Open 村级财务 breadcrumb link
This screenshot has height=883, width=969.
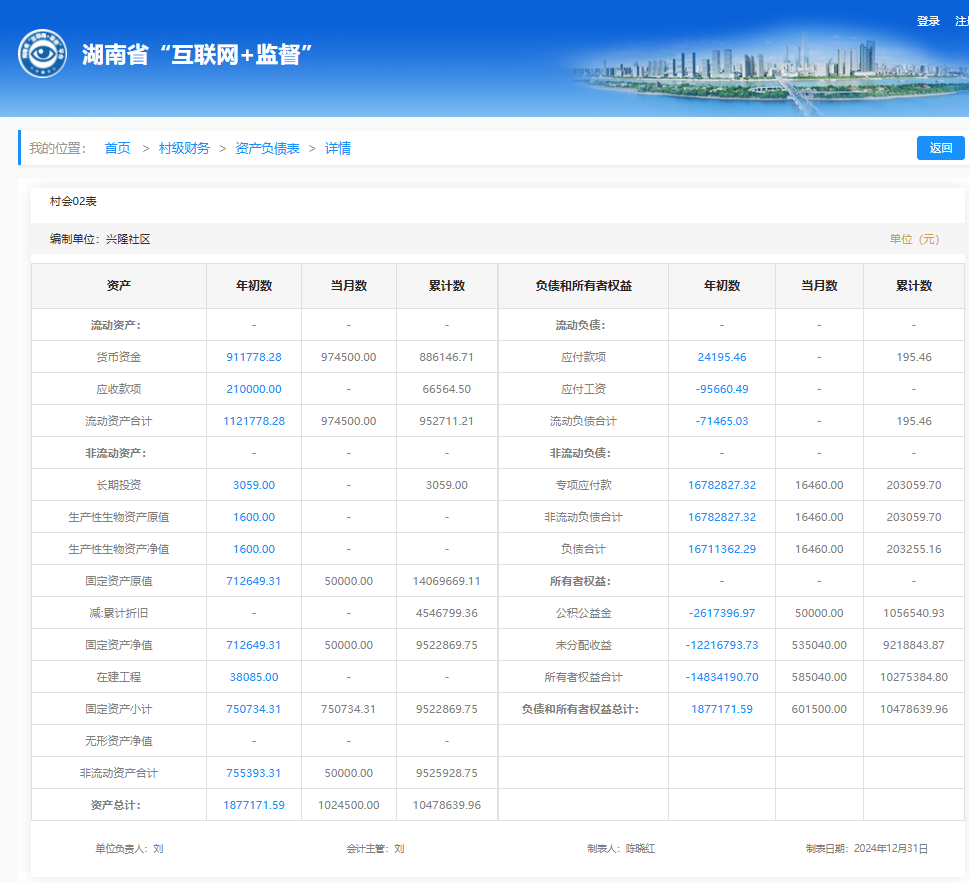[184, 148]
